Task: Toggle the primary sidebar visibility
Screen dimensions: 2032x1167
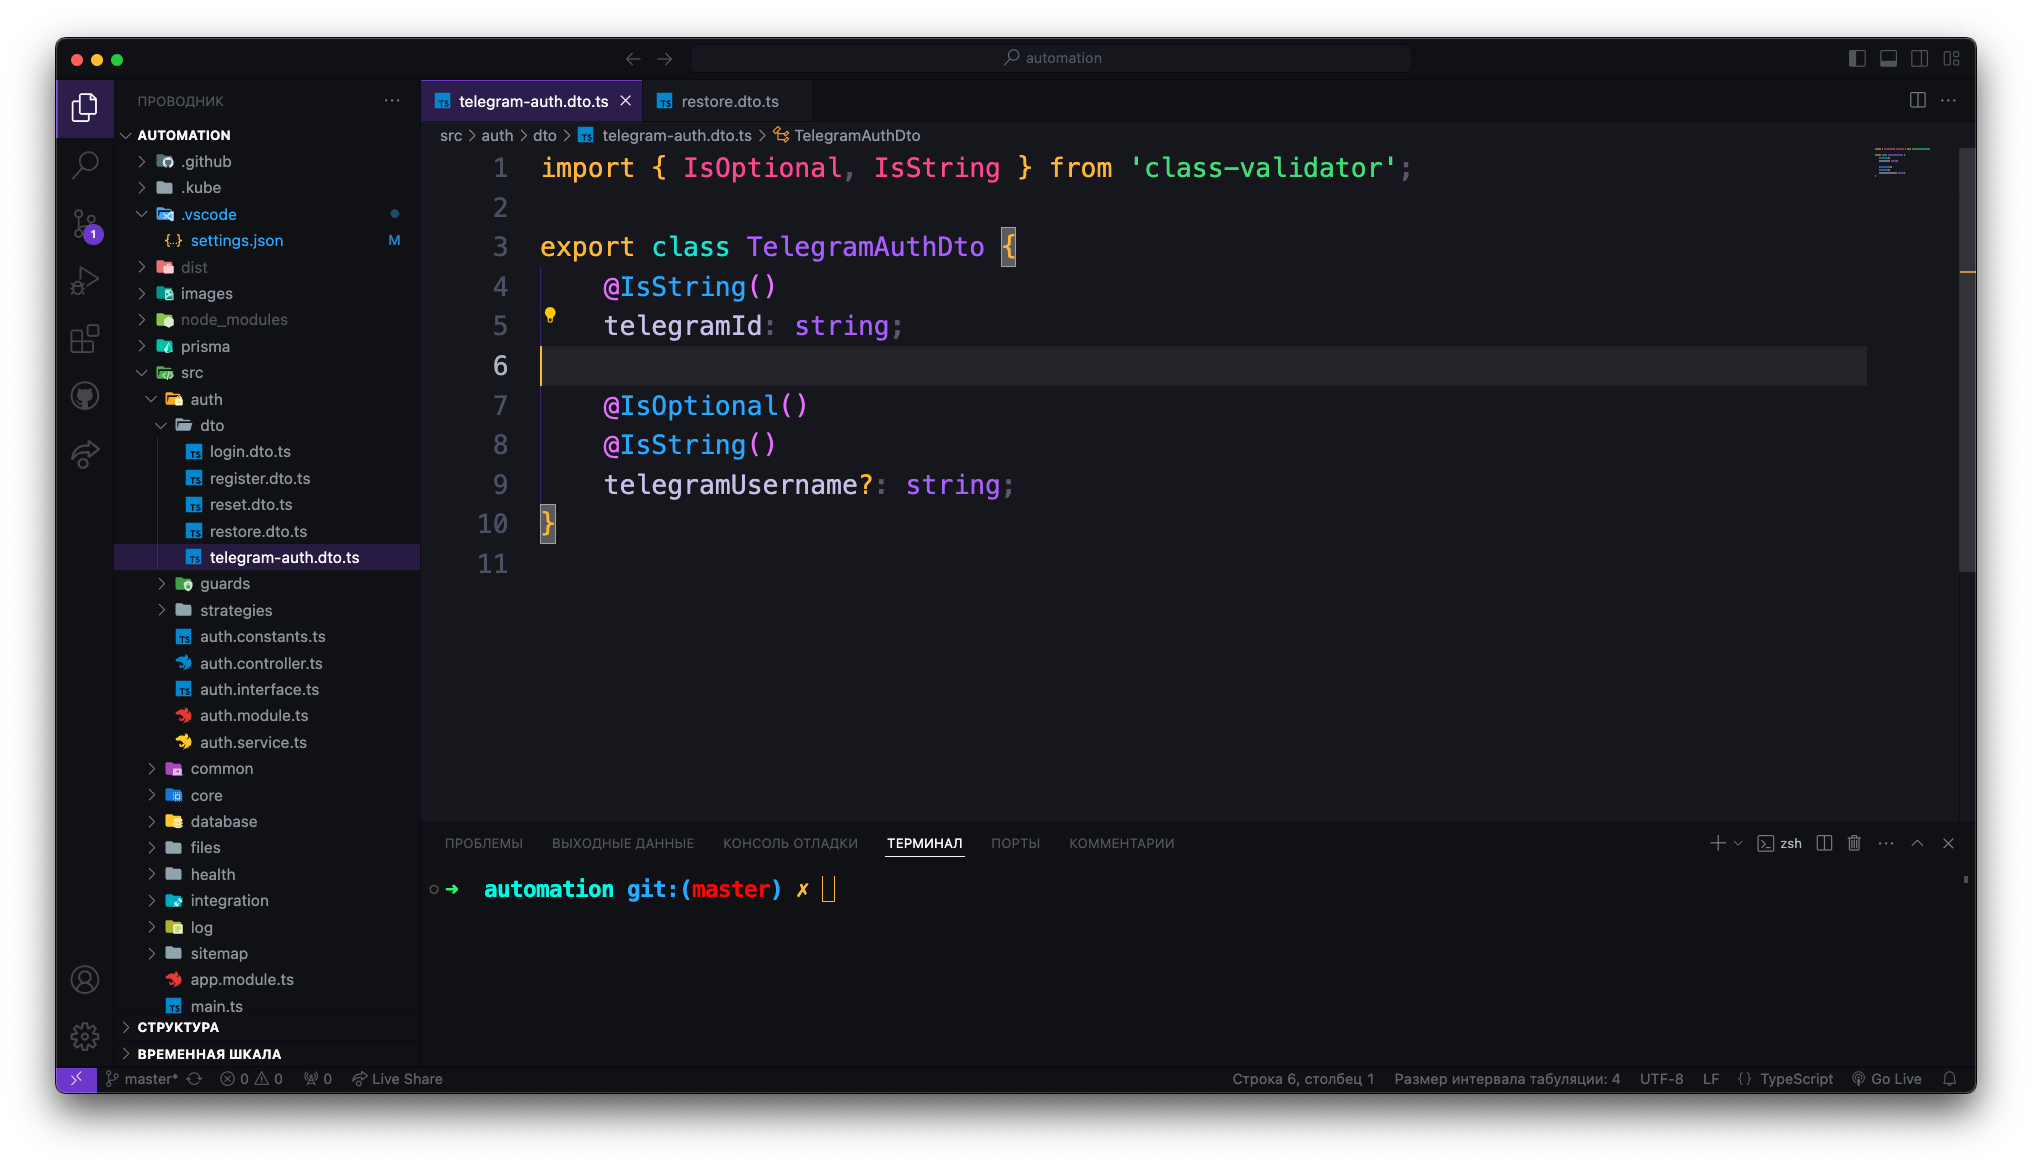Action: coord(1857,59)
